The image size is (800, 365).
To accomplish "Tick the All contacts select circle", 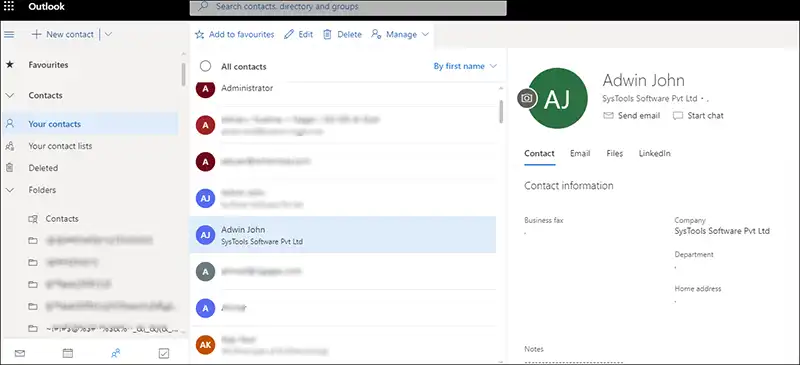I will [205, 66].
